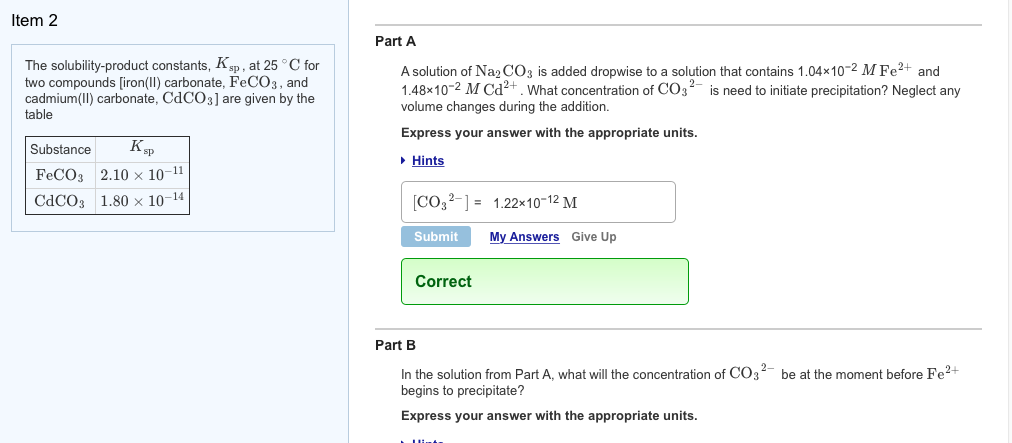Viewport: 1012px width, 443px height.
Task: Expand the partially visible Part B hints triangle
Action: pos(403,440)
